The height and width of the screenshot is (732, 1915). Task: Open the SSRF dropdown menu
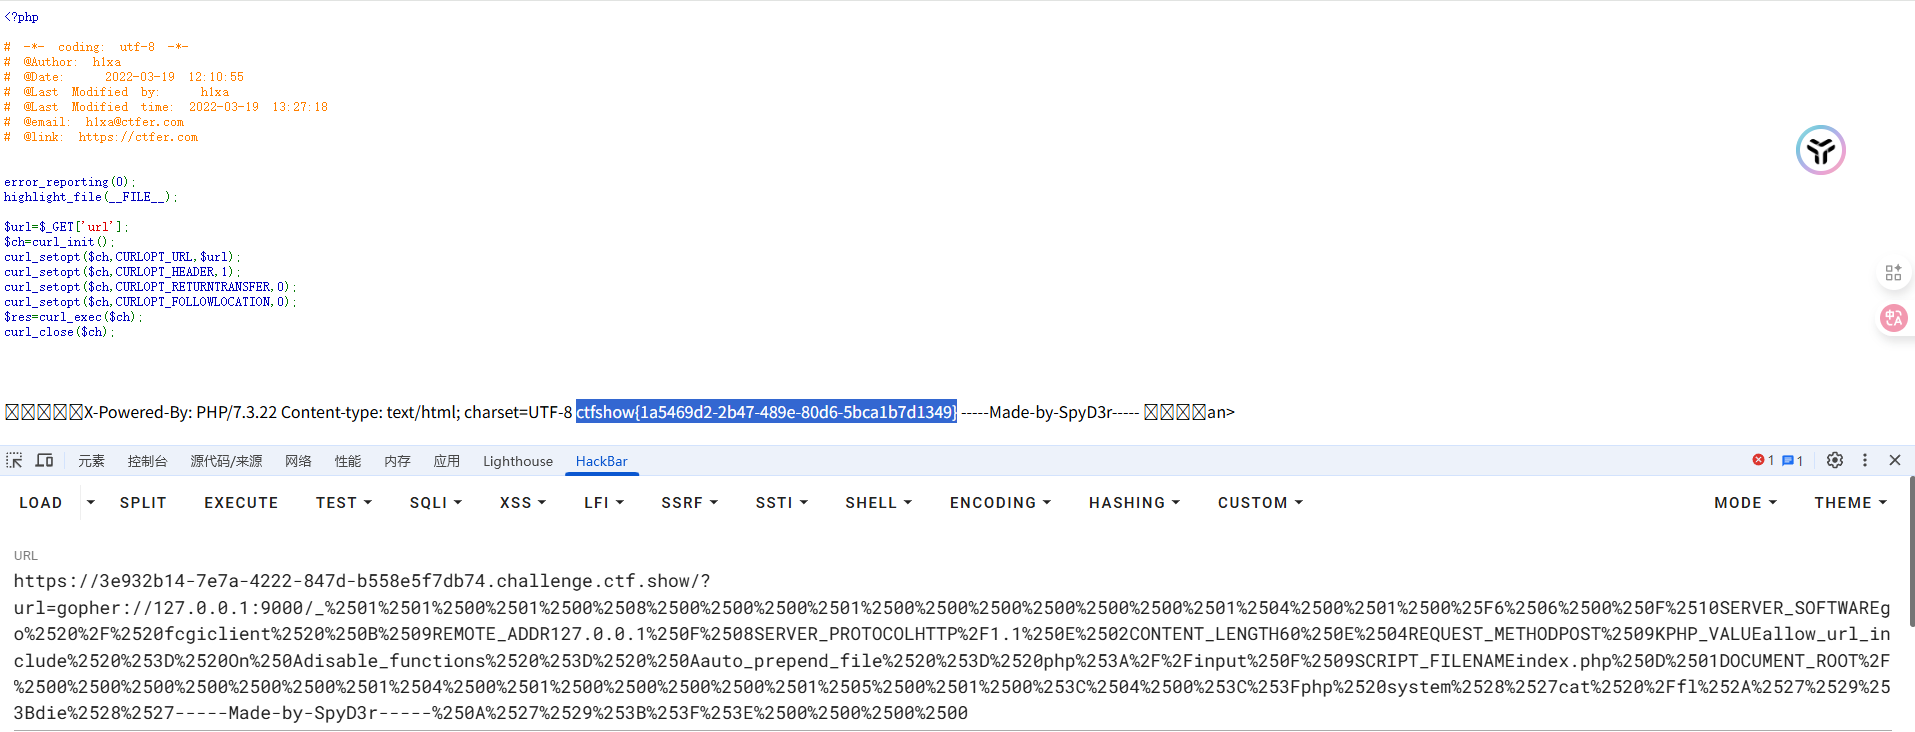coord(689,503)
